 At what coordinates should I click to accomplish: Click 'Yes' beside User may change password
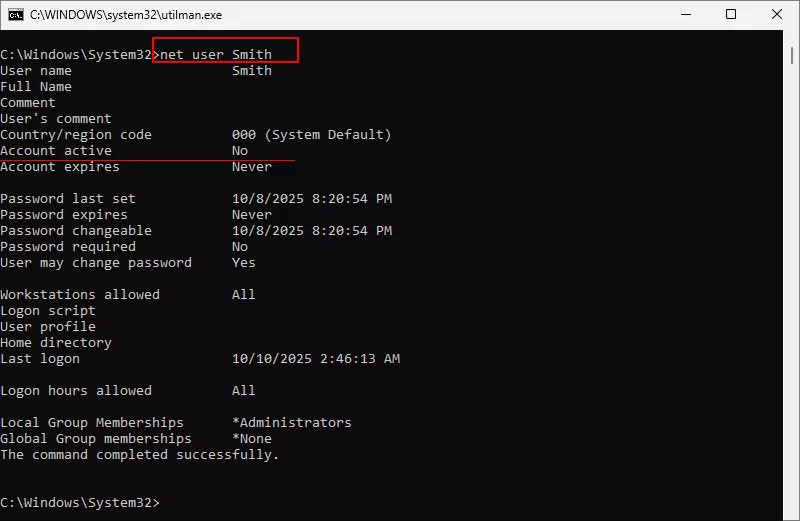[x=243, y=263]
